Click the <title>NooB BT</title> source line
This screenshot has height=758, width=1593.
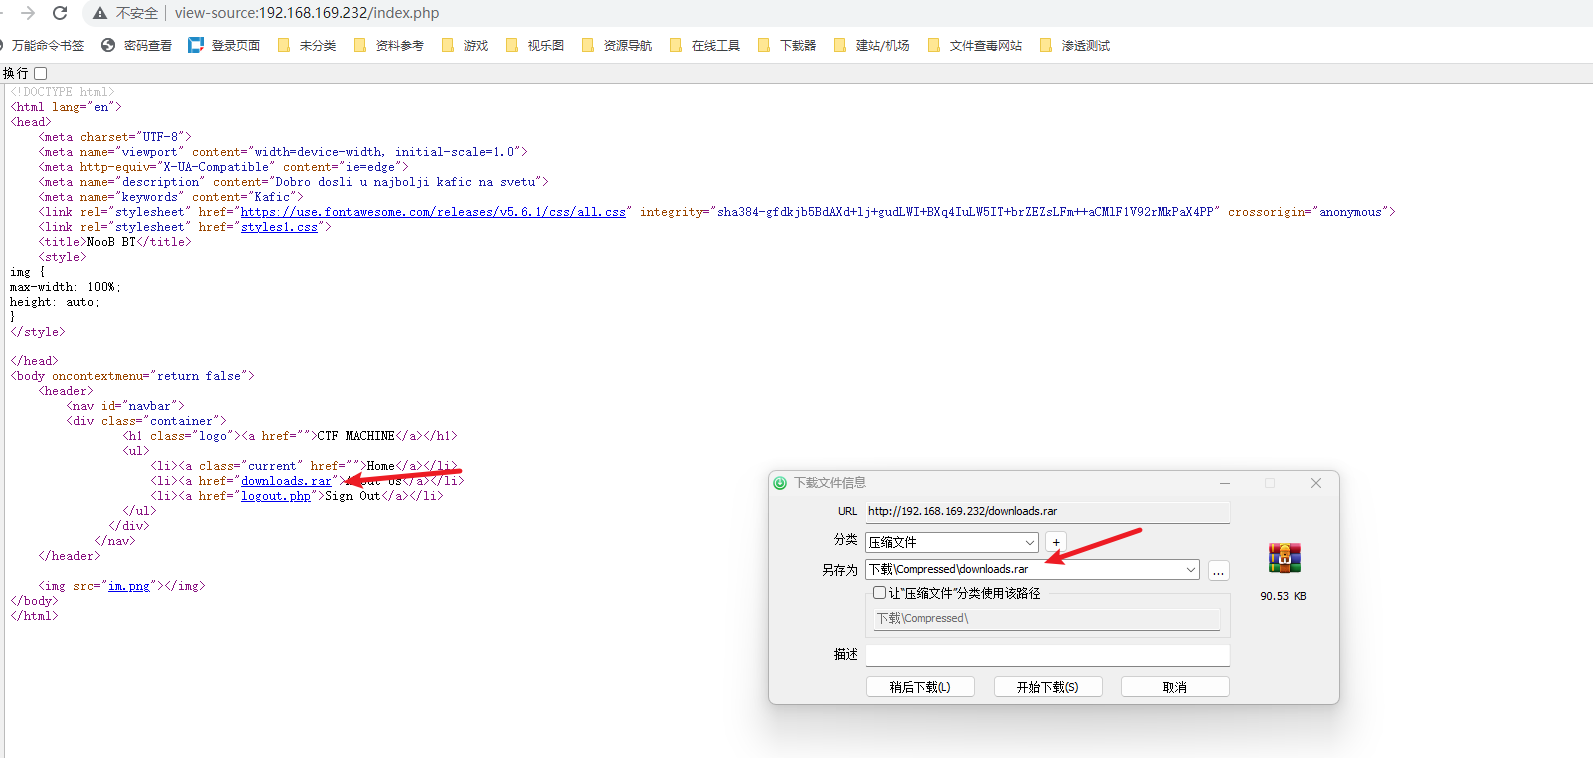pos(114,242)
